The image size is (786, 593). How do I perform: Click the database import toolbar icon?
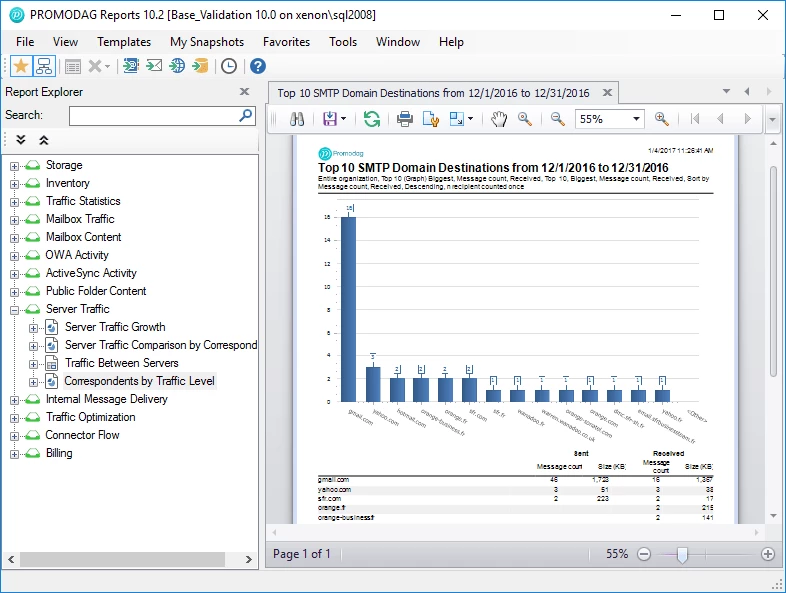pyautogui.click(x=200, y=66)
